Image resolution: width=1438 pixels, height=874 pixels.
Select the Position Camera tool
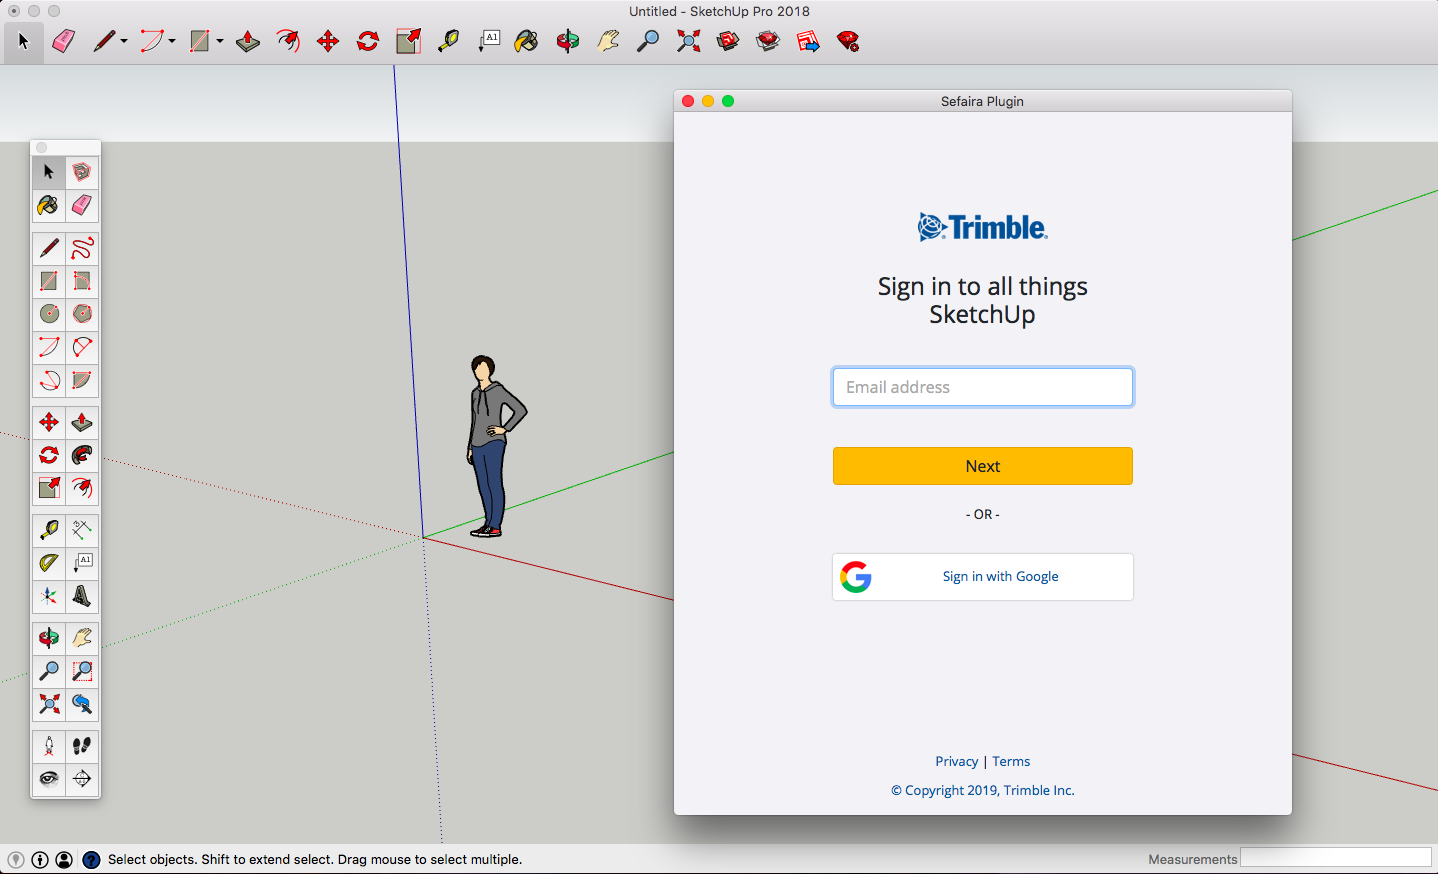click(x=48, y=746)
